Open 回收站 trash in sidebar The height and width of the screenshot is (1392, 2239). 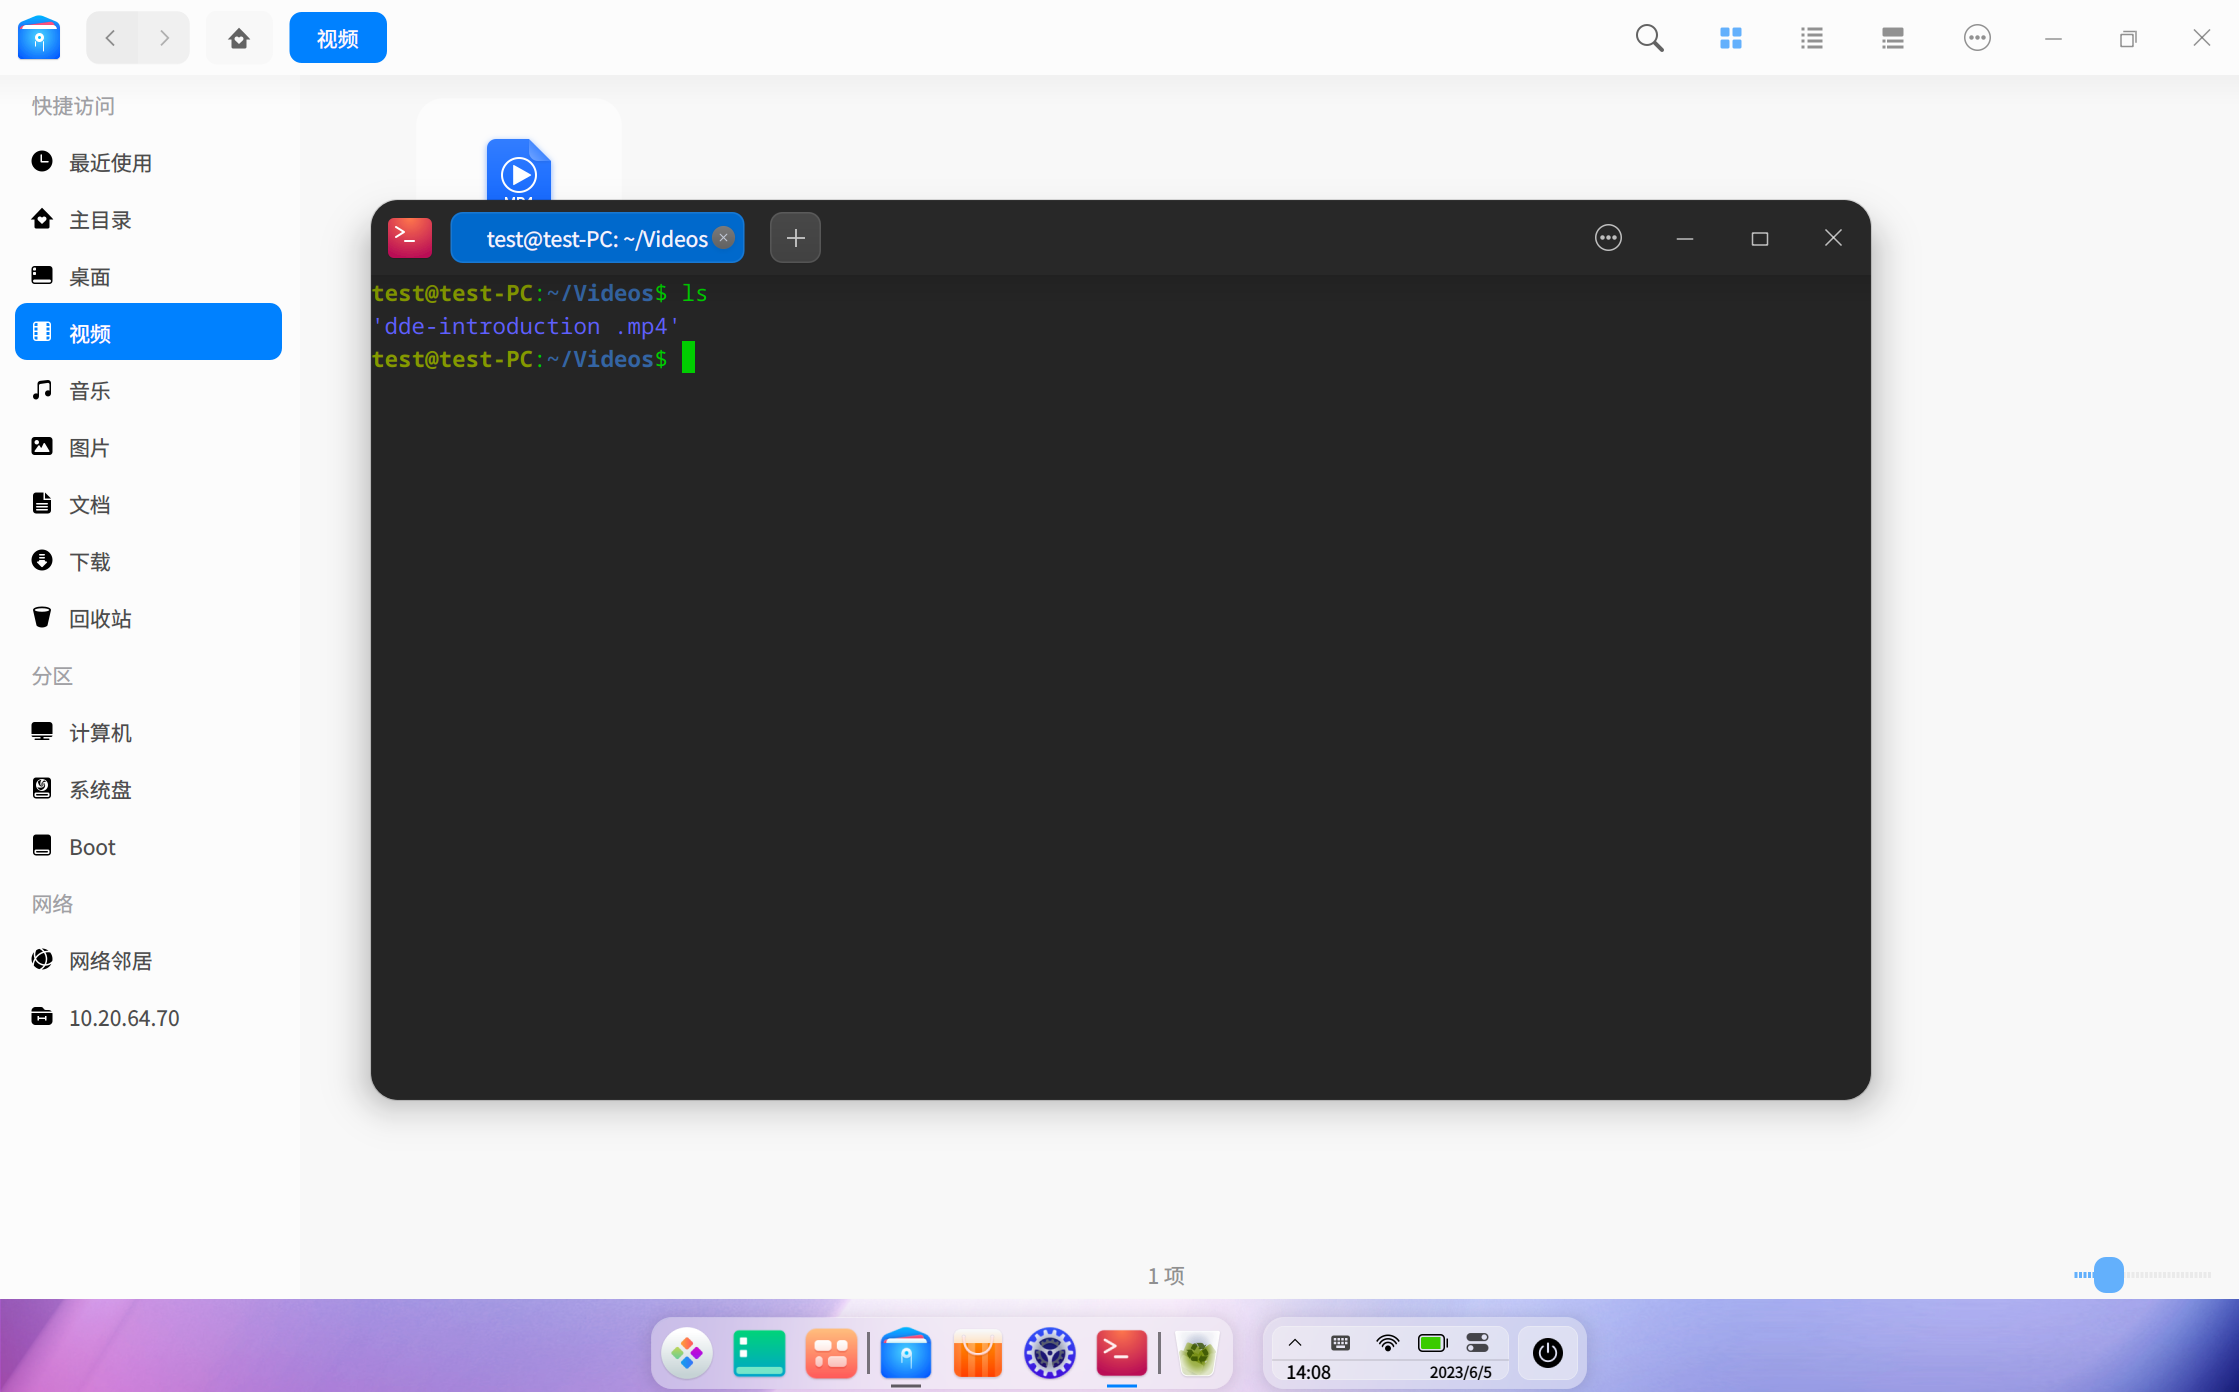pos(100,618)
